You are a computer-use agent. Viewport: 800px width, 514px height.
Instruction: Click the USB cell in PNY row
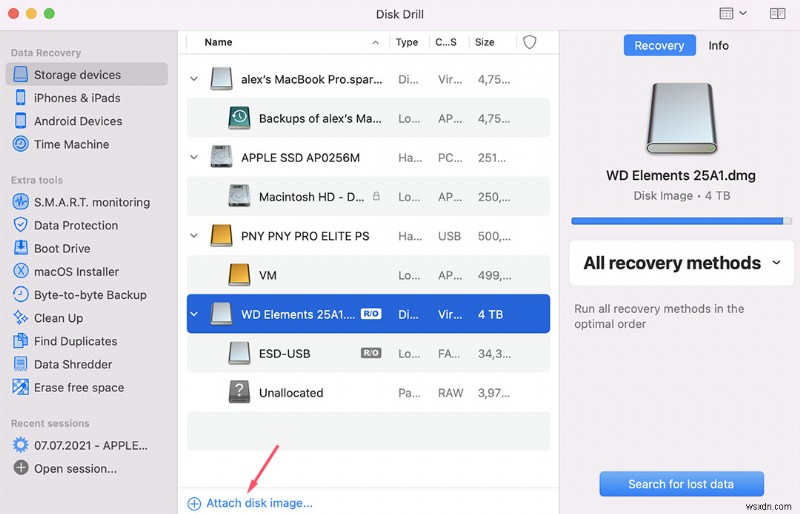[449, 236]
